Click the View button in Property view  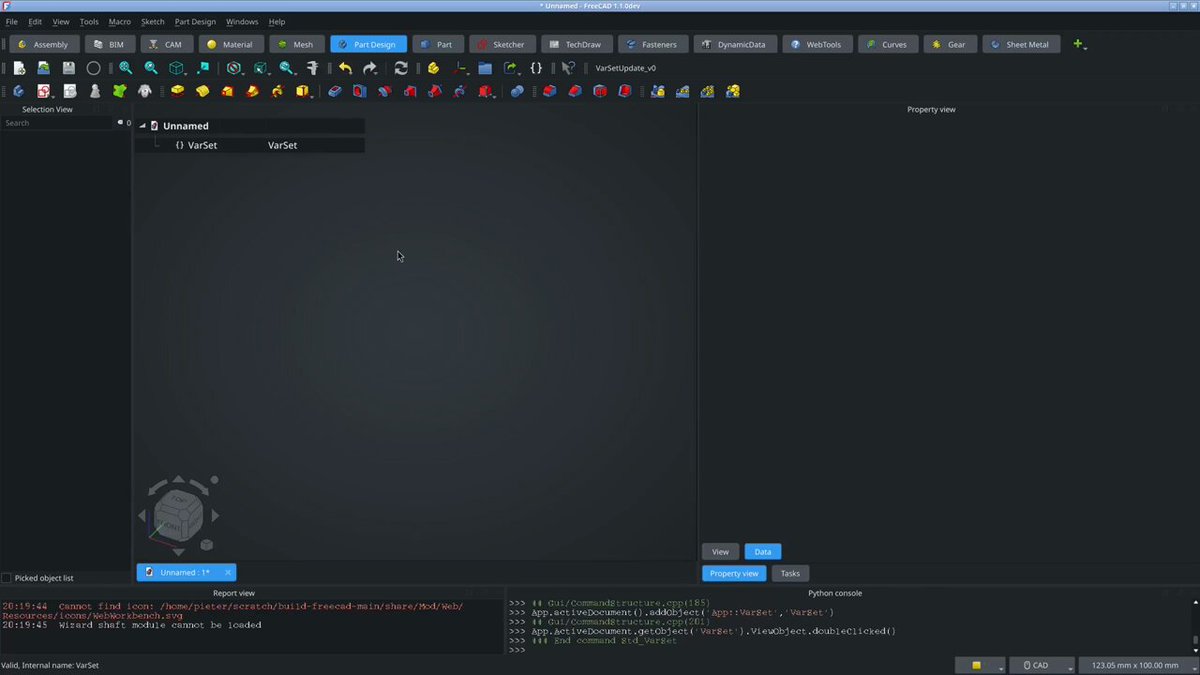point(720,552)
